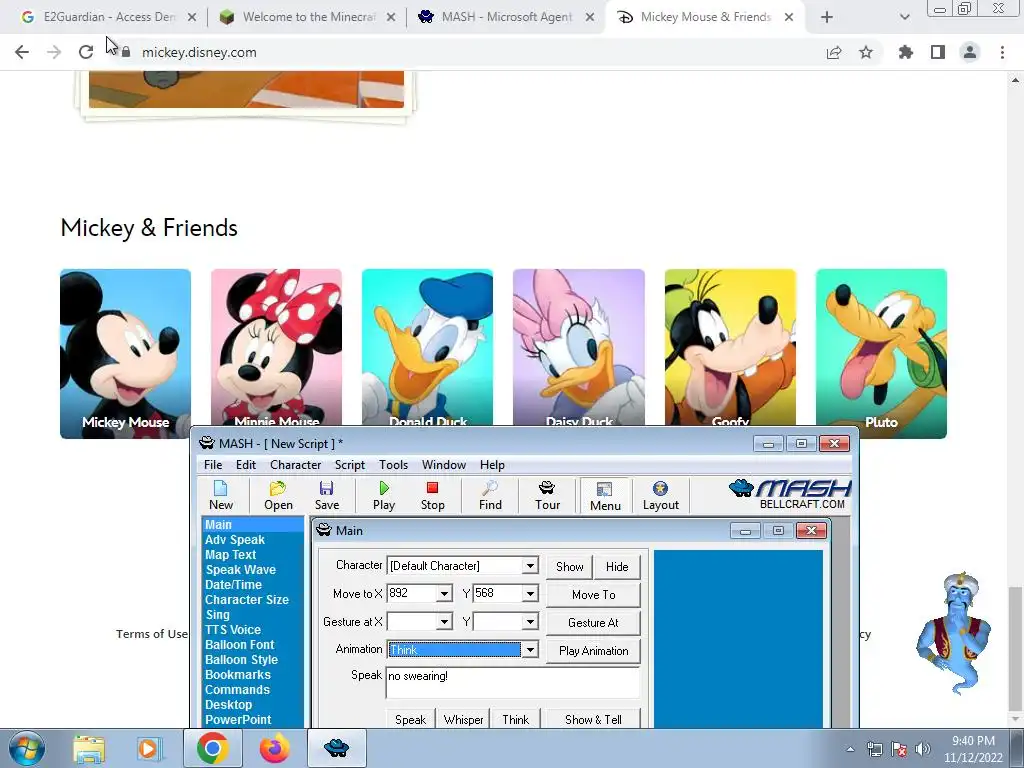The width and height of the screenshot is (1024, 768).
Task: Open the Help menu in MASH
Action: (x=492, y=464)
